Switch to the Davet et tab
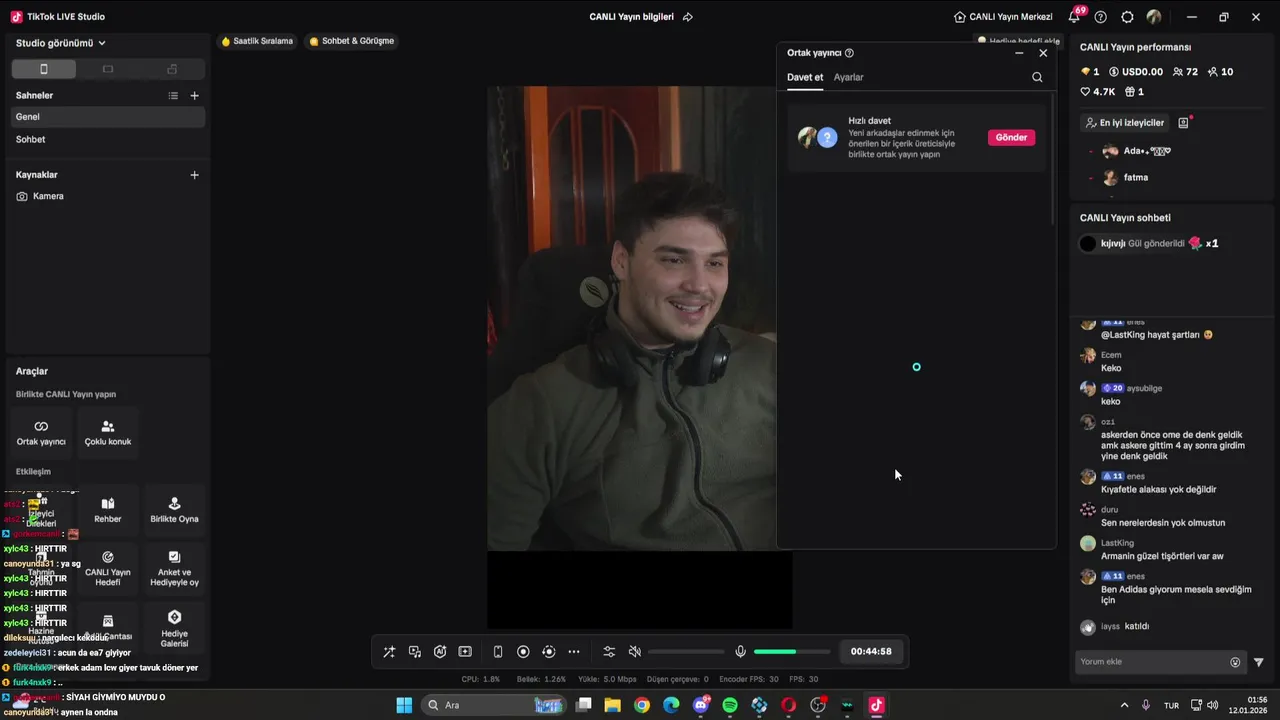Screen dimensions: 1280x720 [x=805, y=77]
